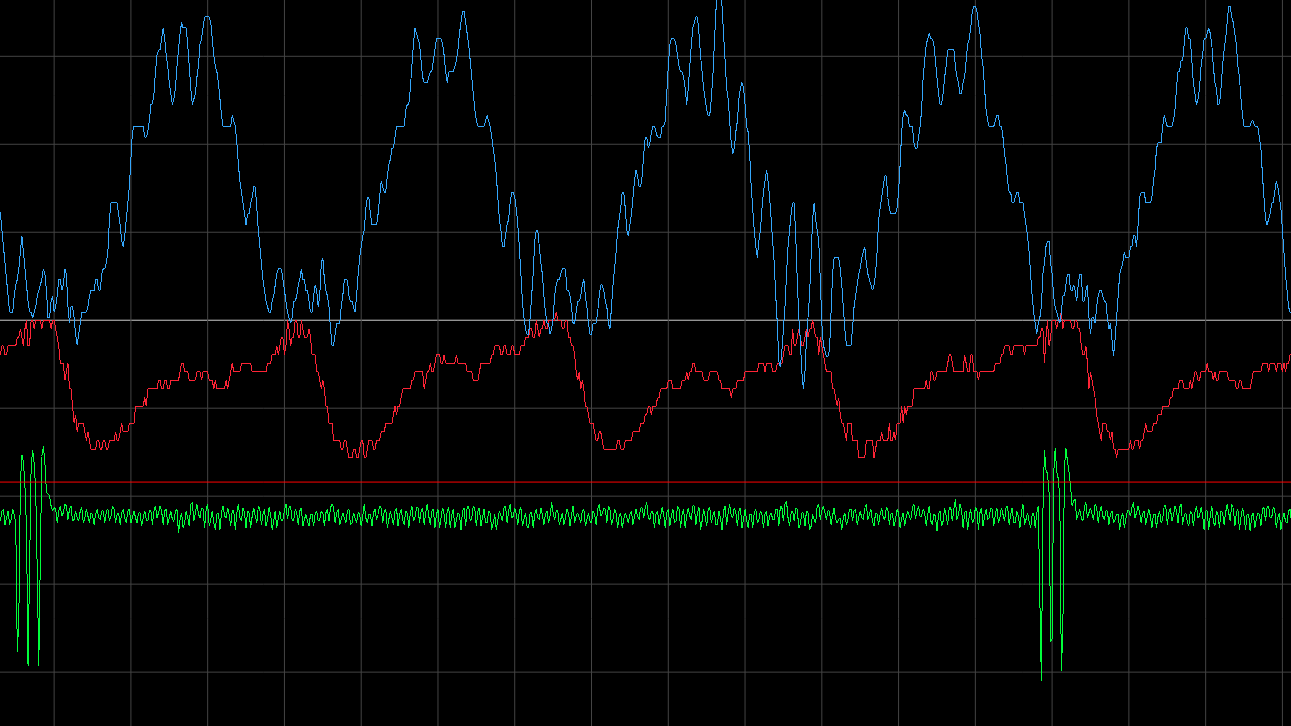Click the right green spike burst
This screenshot has height=726, width=1291.
1054,560
